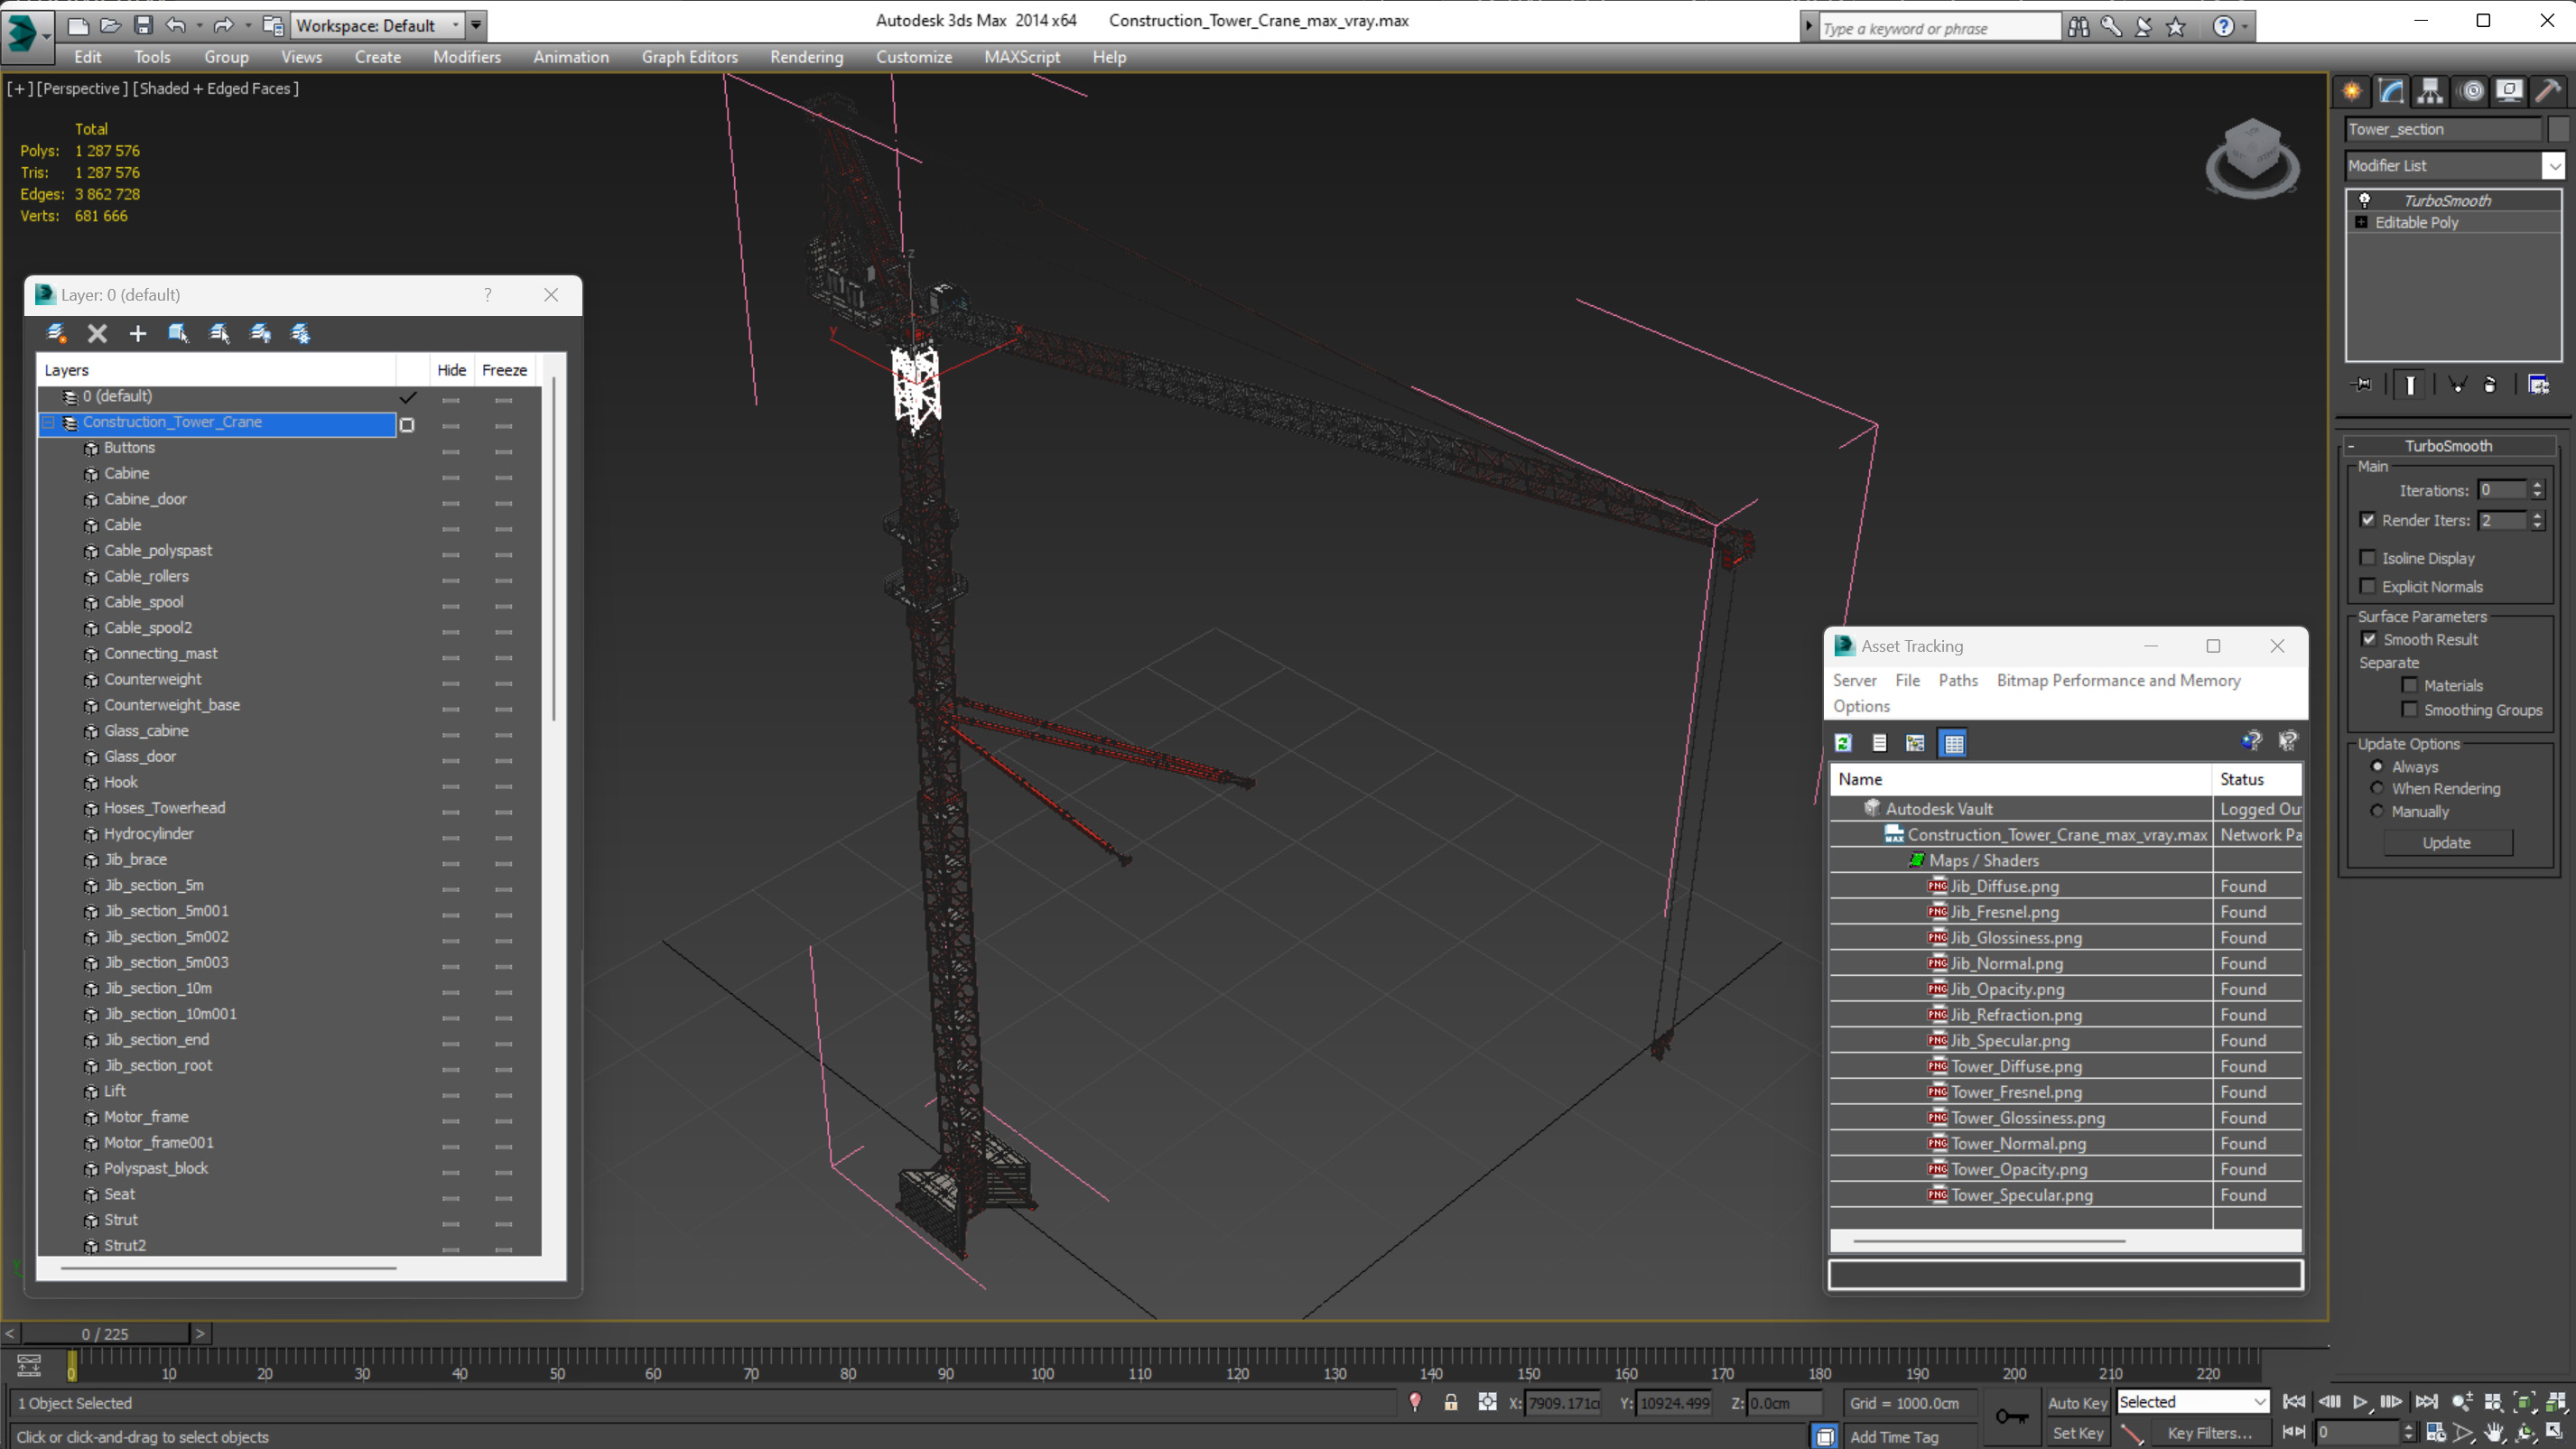Enable the Isoline Display checkbox

click(x=2368, y=558)
